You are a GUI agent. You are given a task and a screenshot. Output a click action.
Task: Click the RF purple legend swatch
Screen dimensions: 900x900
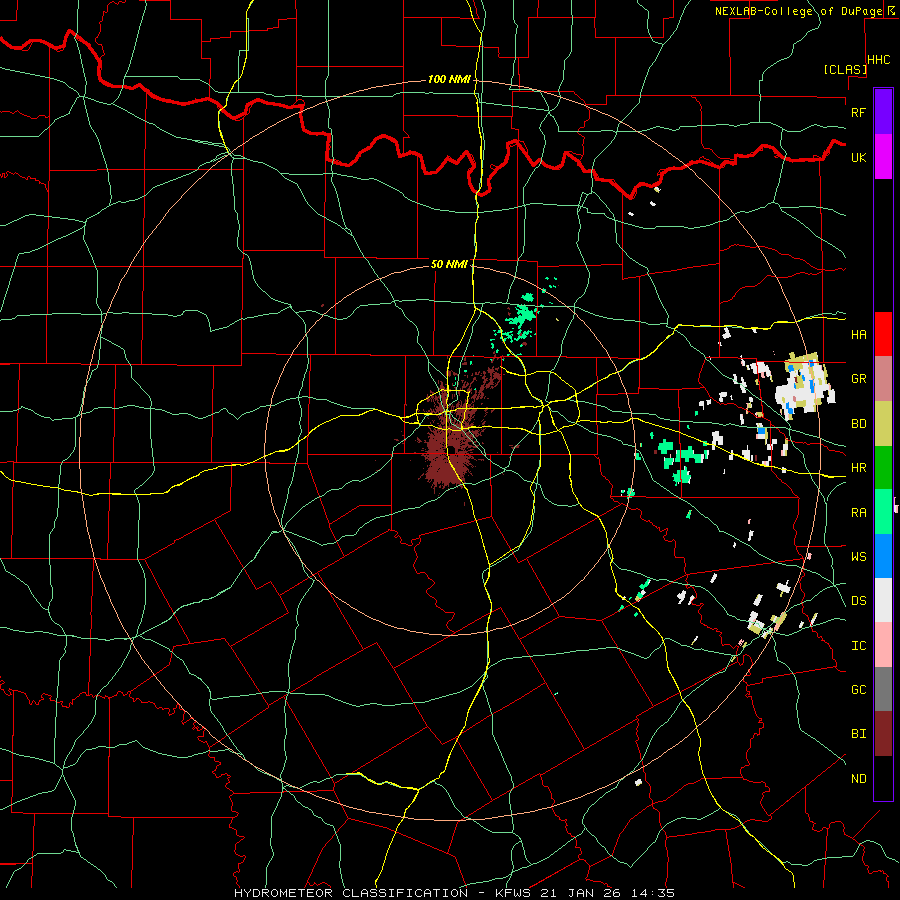[883, 112]
